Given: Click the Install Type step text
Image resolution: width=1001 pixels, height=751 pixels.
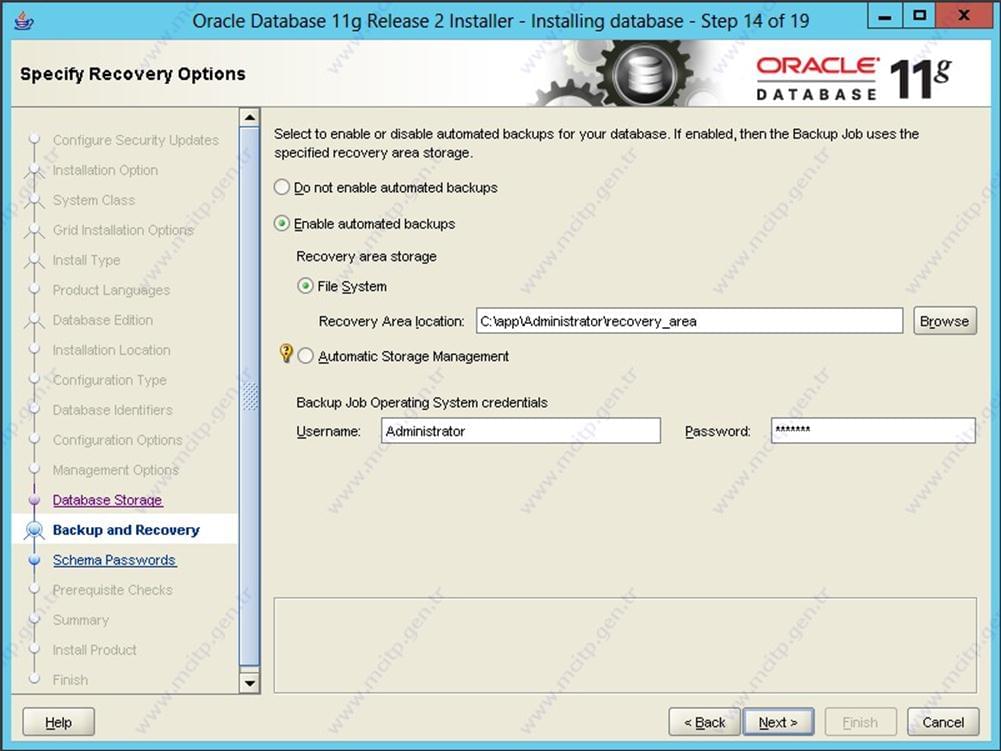Looking at the screenshot, I should click(86, 260).
